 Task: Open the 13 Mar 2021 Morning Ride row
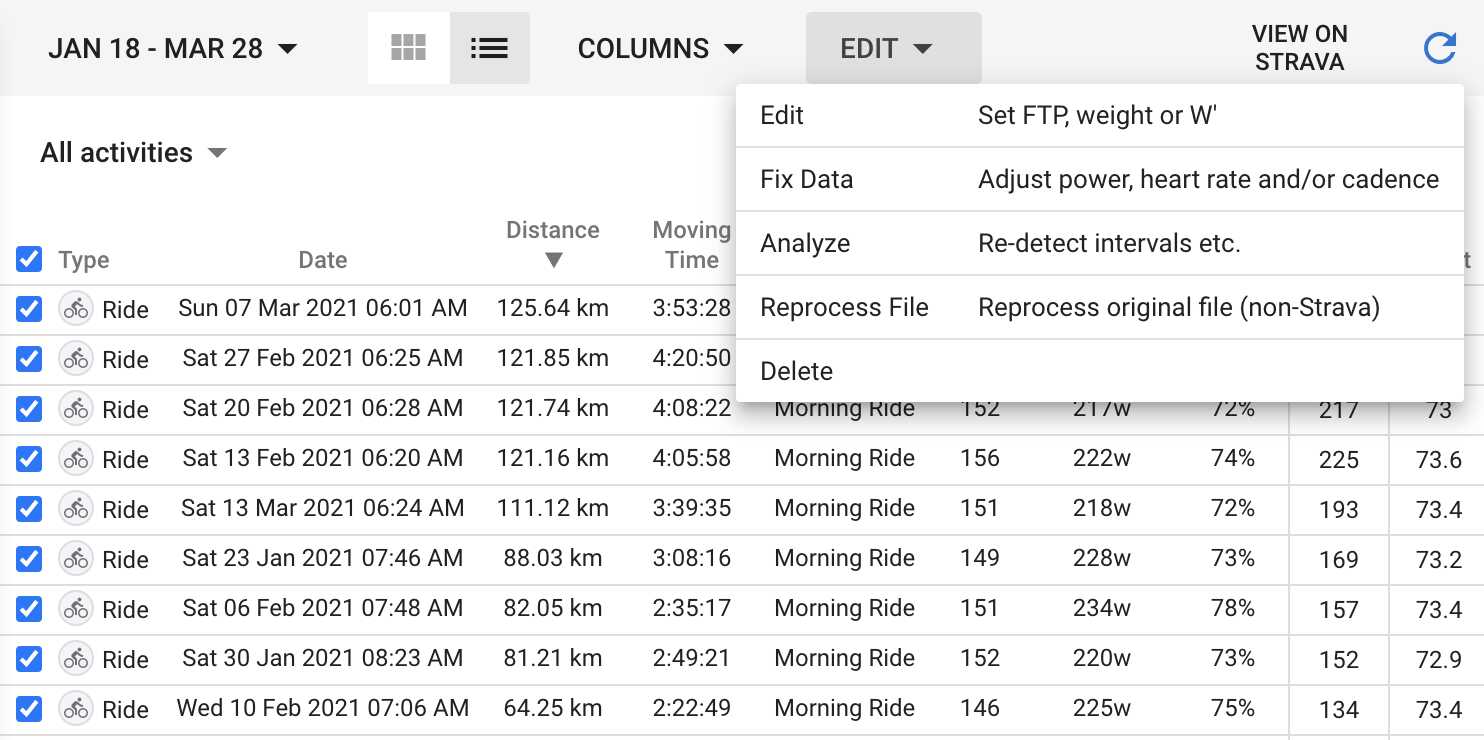click(x=844, y=509)
